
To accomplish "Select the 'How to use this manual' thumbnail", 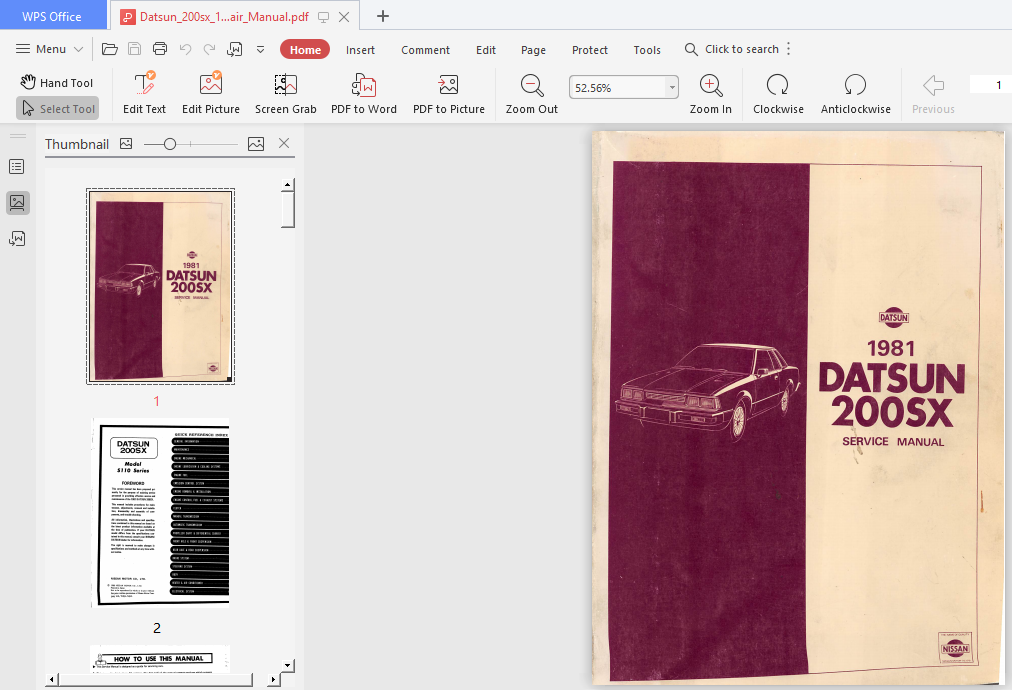I will (x=160, y=659).
